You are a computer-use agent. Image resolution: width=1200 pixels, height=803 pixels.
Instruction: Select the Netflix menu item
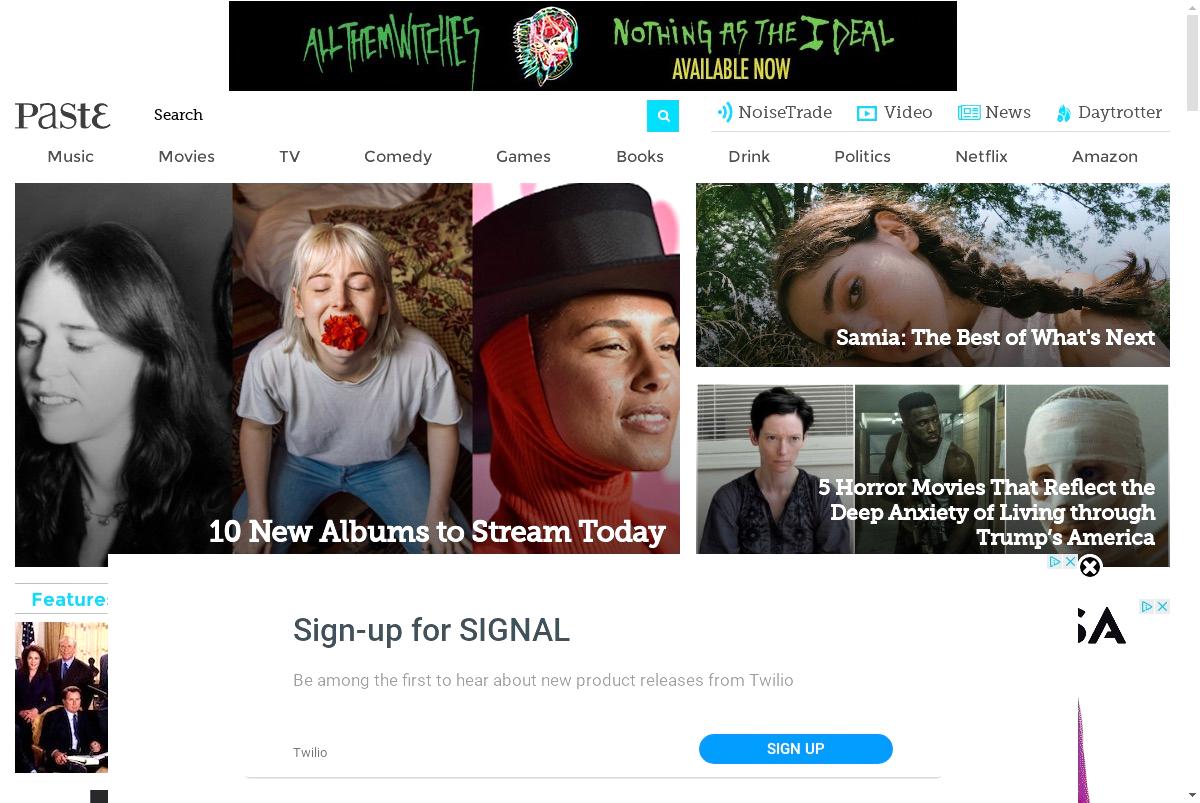pos(981,156)
